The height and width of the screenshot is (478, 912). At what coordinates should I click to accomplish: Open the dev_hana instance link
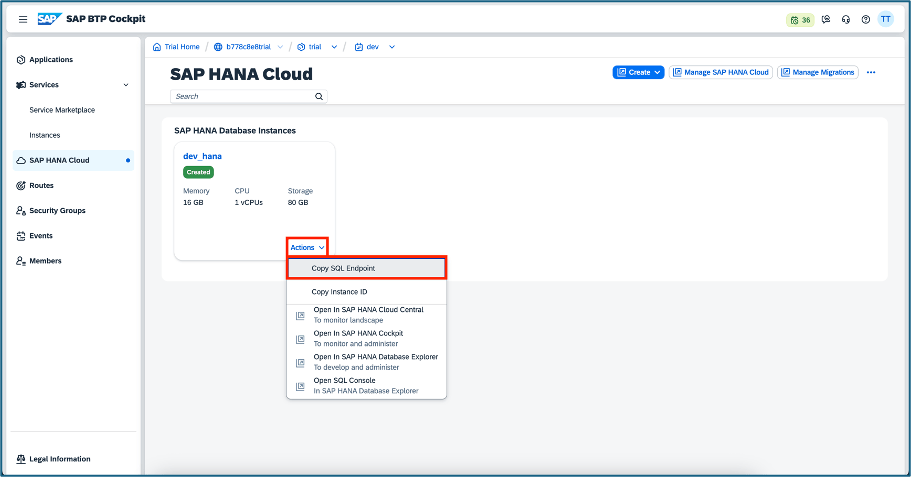coord(202,156)
